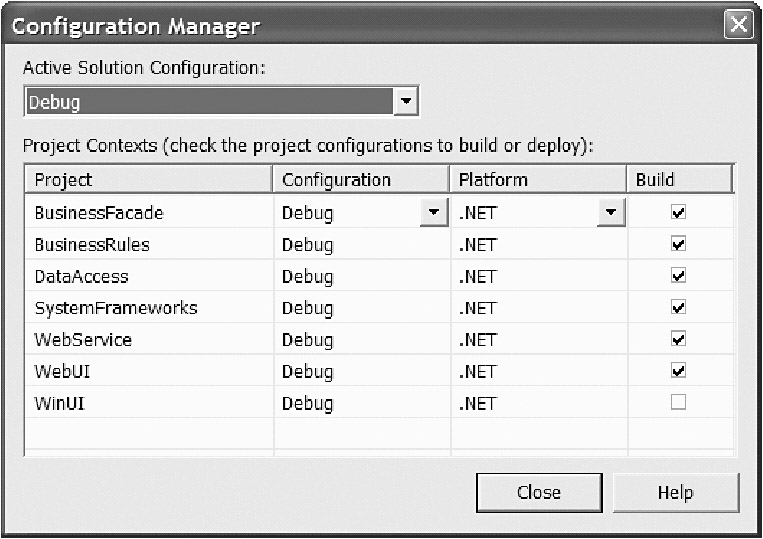Click the Close button

coord(539,492)
